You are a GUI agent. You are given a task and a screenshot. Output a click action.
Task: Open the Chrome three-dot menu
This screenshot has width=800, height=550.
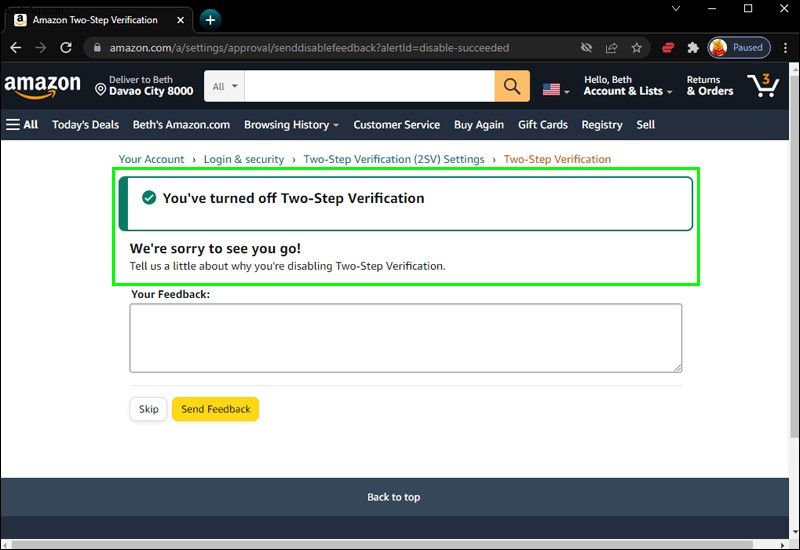pyautogui.click(x=785, y=48)
